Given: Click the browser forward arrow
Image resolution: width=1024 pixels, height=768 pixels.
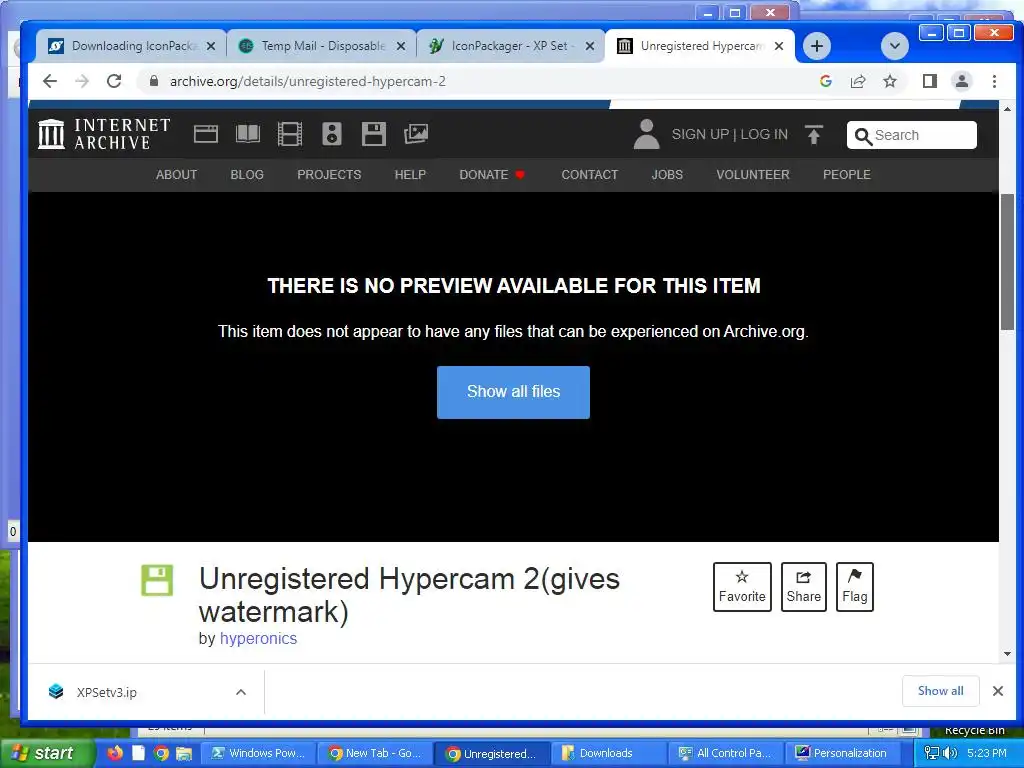Looking at the screenshot, I should click(x=82, y=81).
